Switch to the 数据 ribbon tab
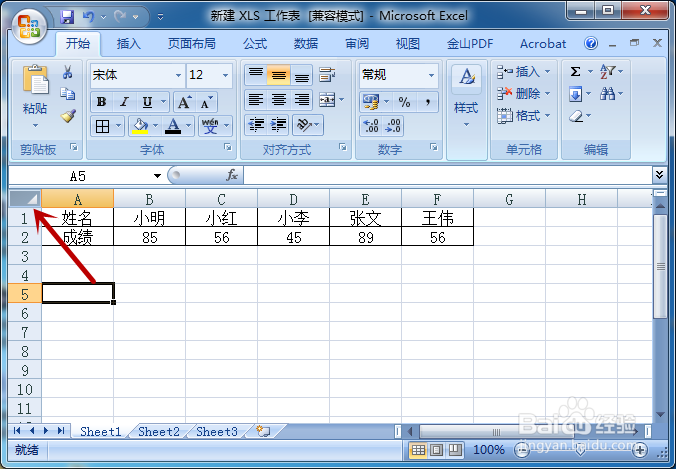This screenshot has height=469, width=676. (306, 44)
